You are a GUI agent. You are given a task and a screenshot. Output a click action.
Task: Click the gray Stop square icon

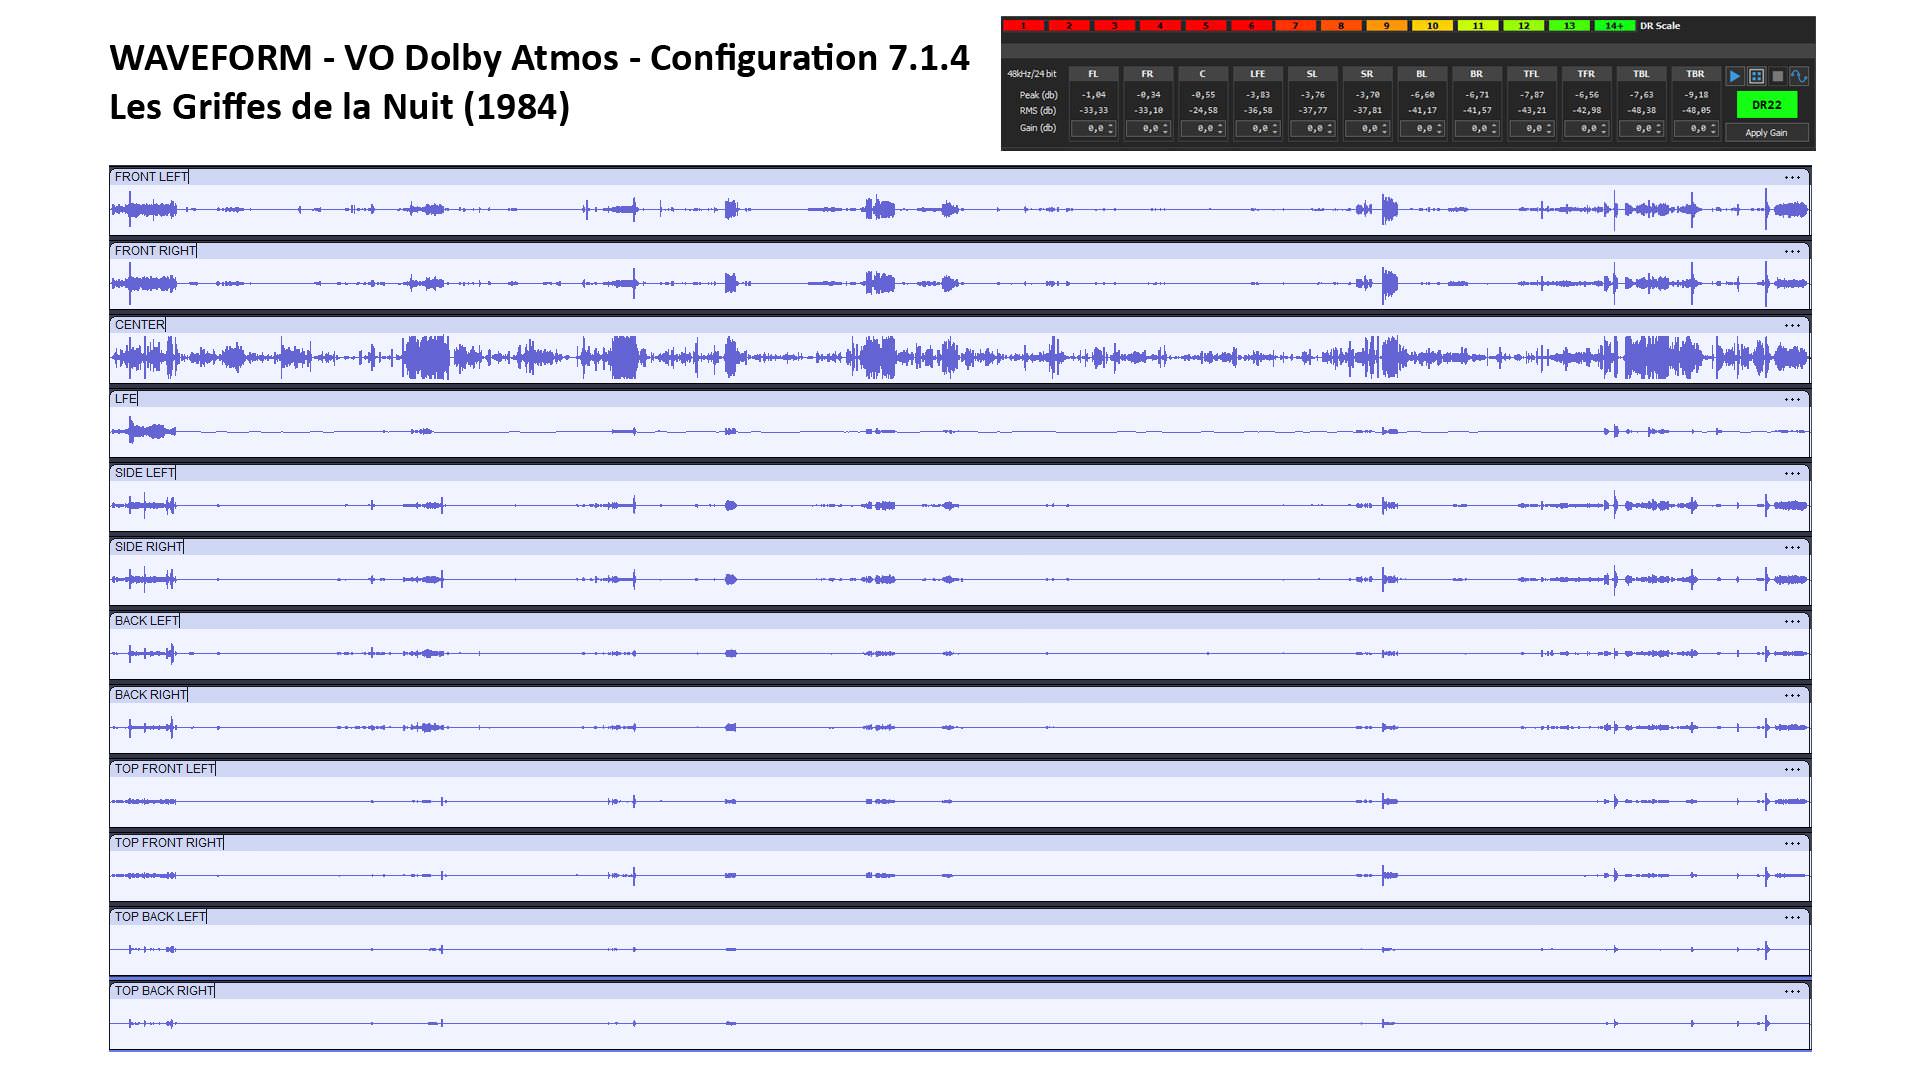[x=1777, y=76]
